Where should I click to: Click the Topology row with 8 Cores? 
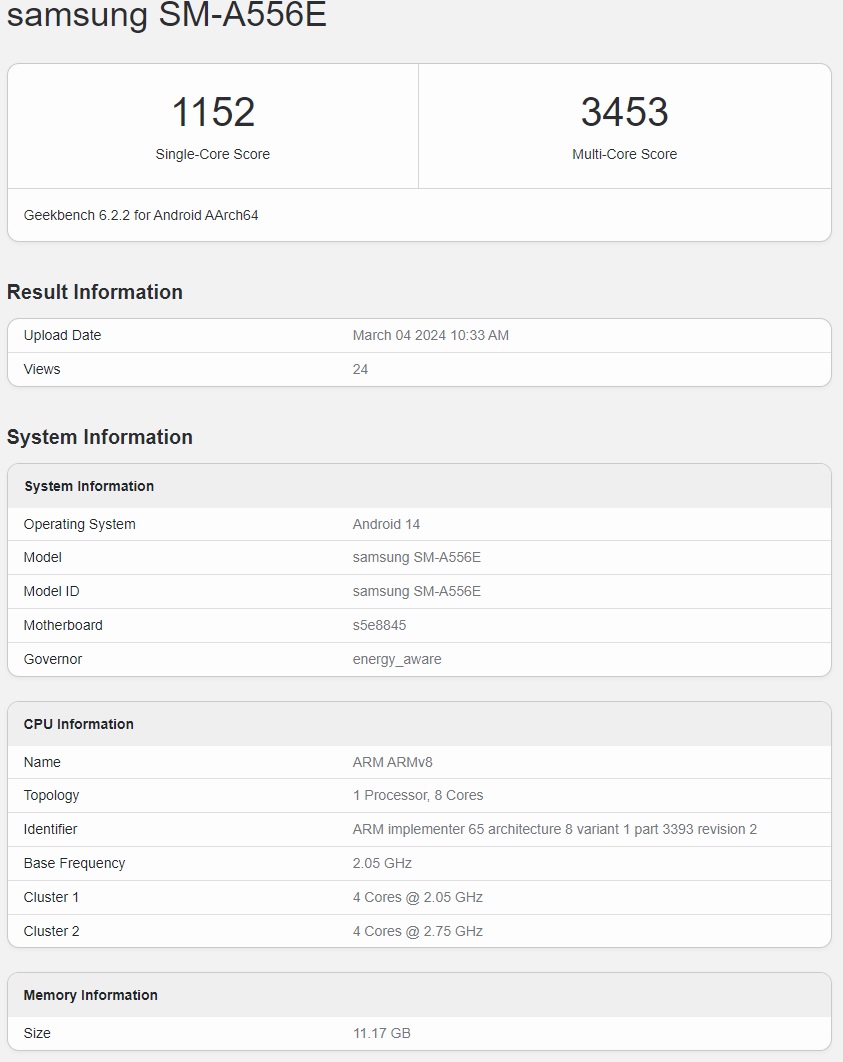click(417, 795)
